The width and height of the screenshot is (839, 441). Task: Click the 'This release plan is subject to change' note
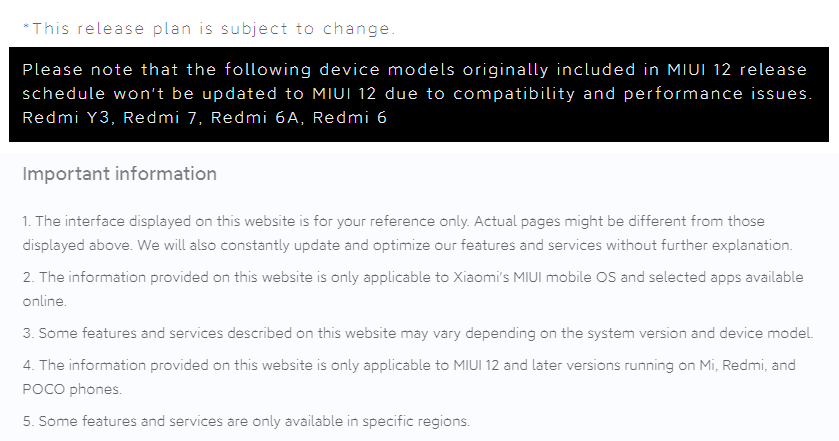[209, 28]
